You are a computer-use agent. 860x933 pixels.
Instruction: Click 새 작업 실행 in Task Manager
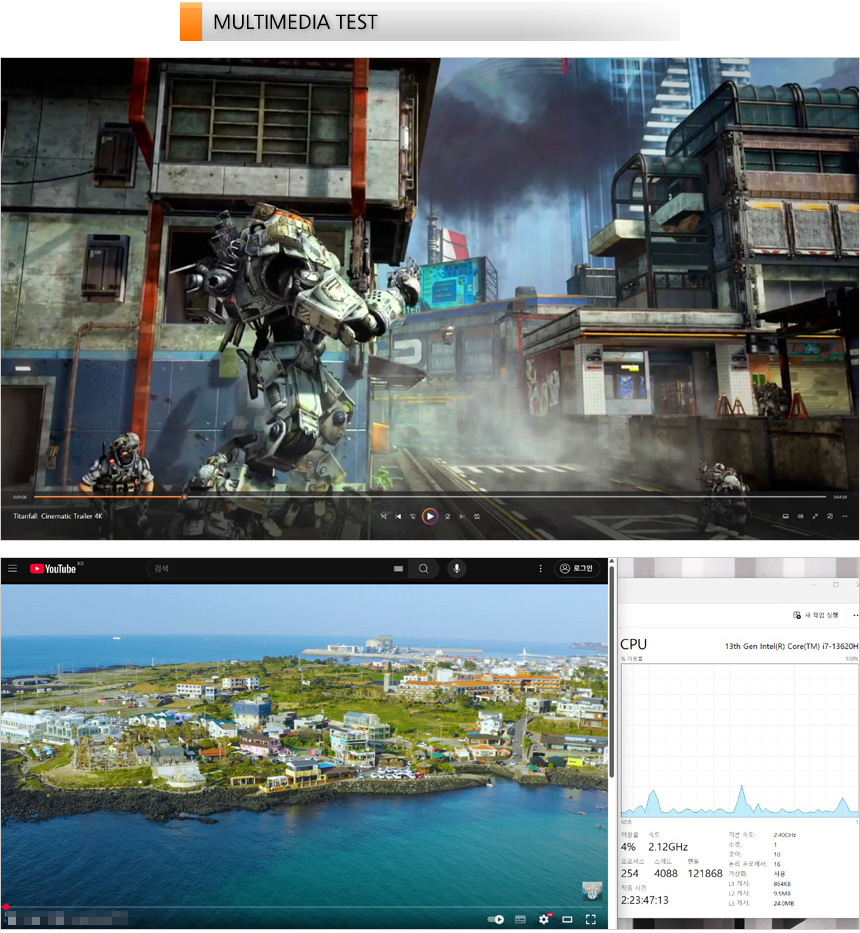[815, 615]
